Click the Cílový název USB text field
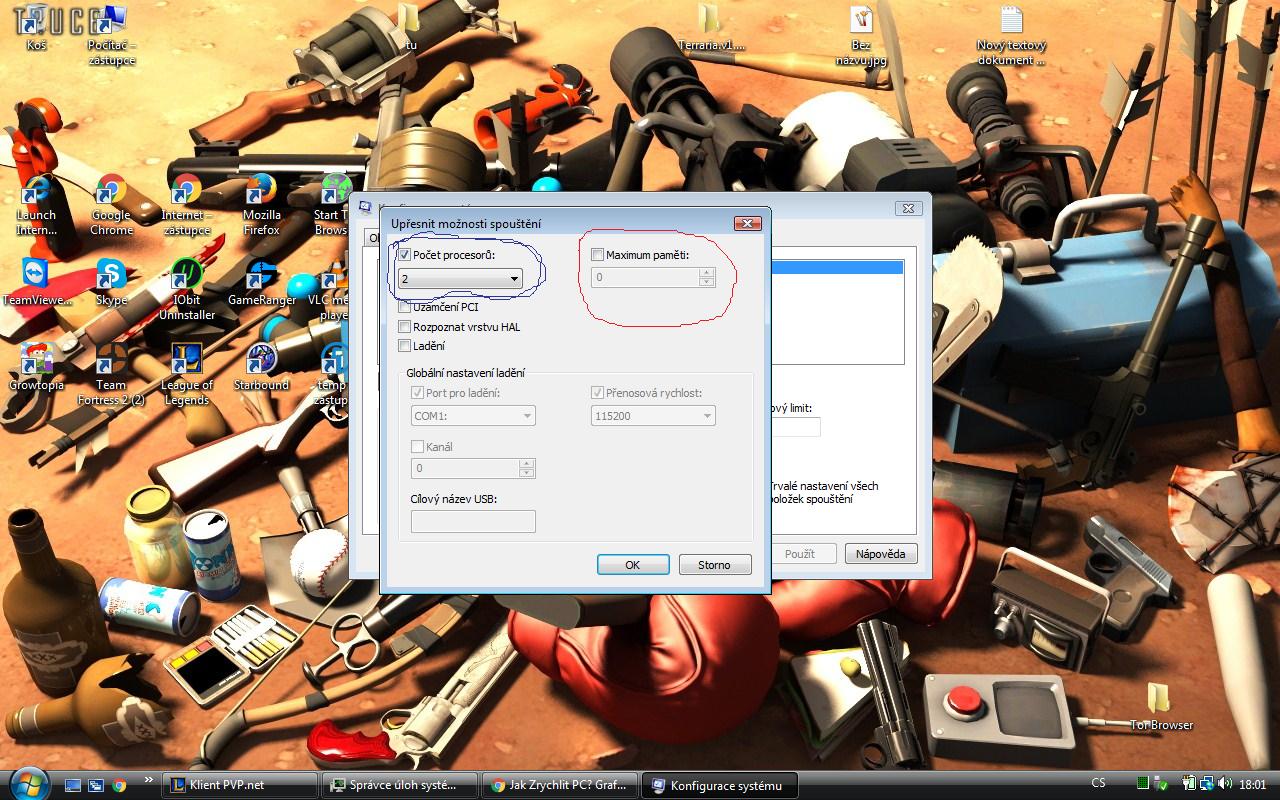Viewport: 1280px width, 800px height. [473, 521]
